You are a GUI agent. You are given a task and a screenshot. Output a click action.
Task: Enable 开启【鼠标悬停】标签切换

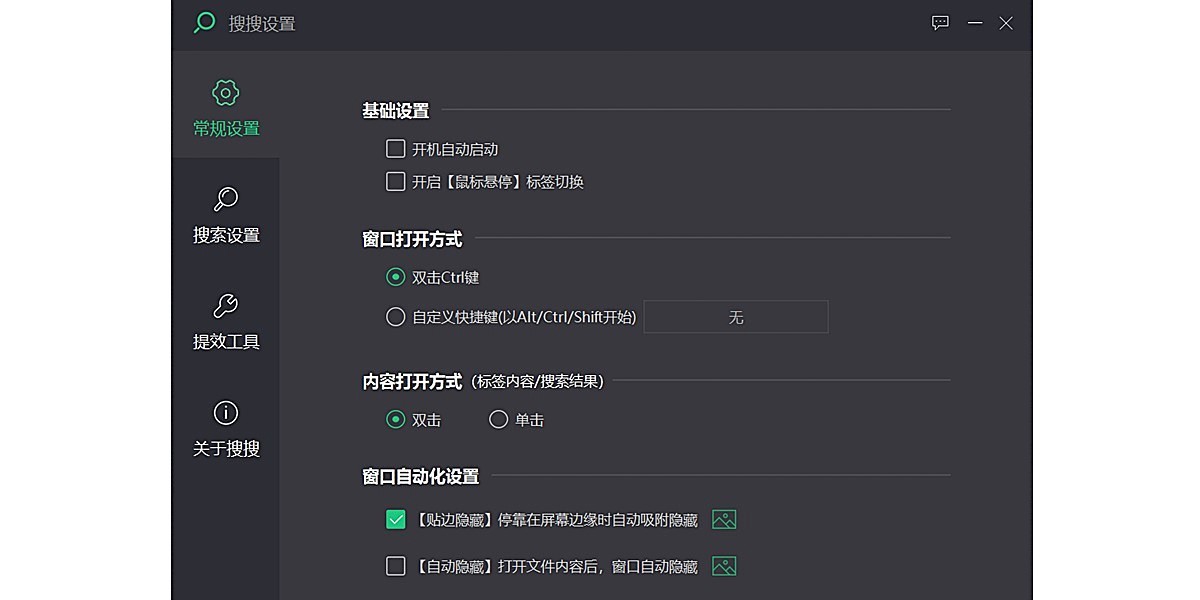point(396,181)
